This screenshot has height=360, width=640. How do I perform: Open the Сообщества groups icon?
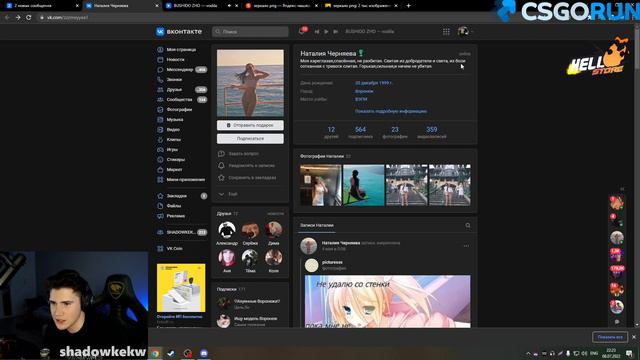click(x=160, y=100)
